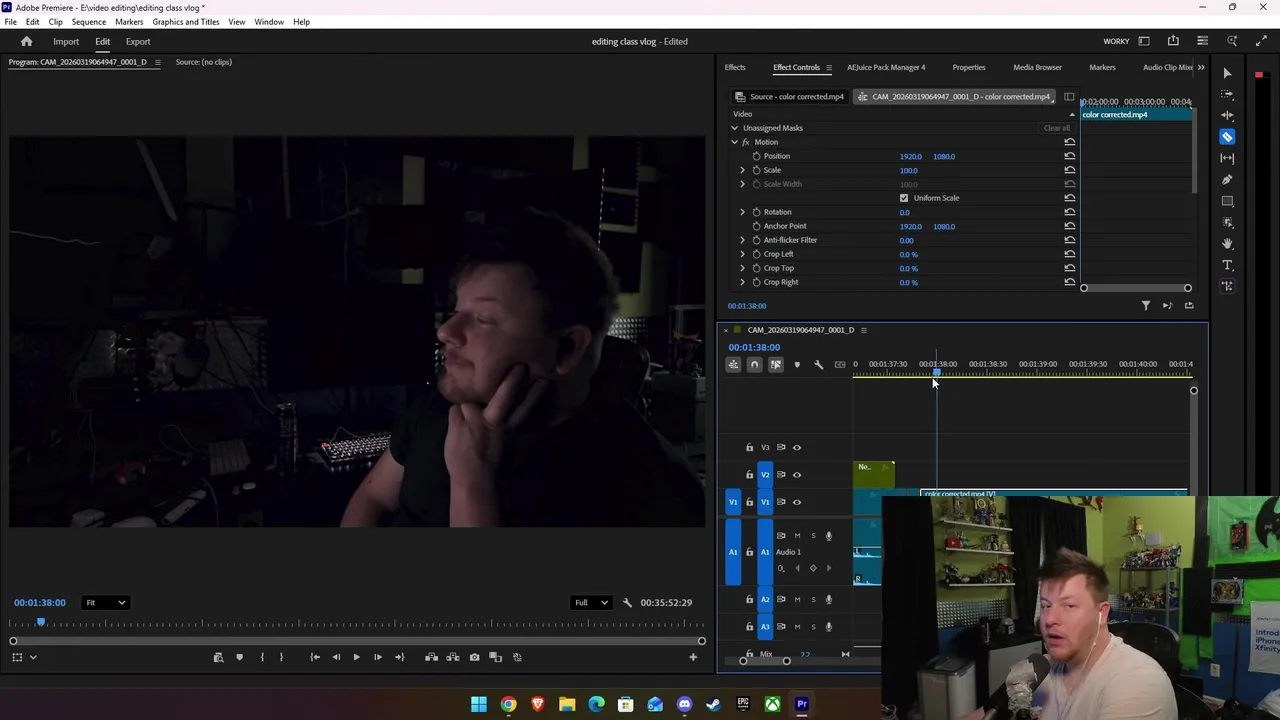Uncheck the Uniform Scale checkbox
Image resolution: width=1280 pixels, height=720 pixels.
904,198
